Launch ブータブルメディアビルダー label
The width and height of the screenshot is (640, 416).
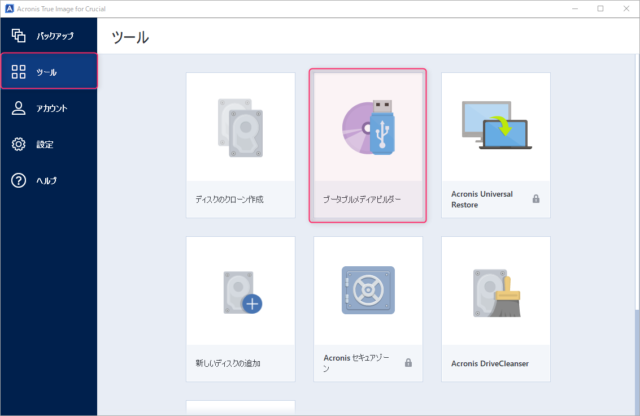[x=362, y=199]
